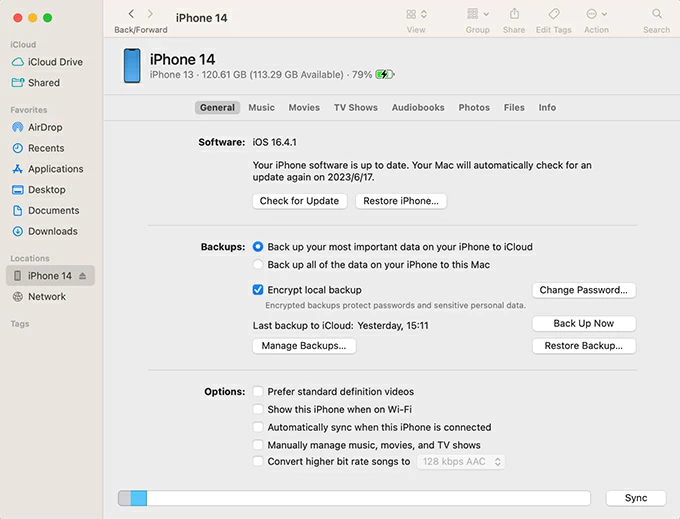Open the 128 kbps AAC bit rate dropdown

[x=461, y=462]
